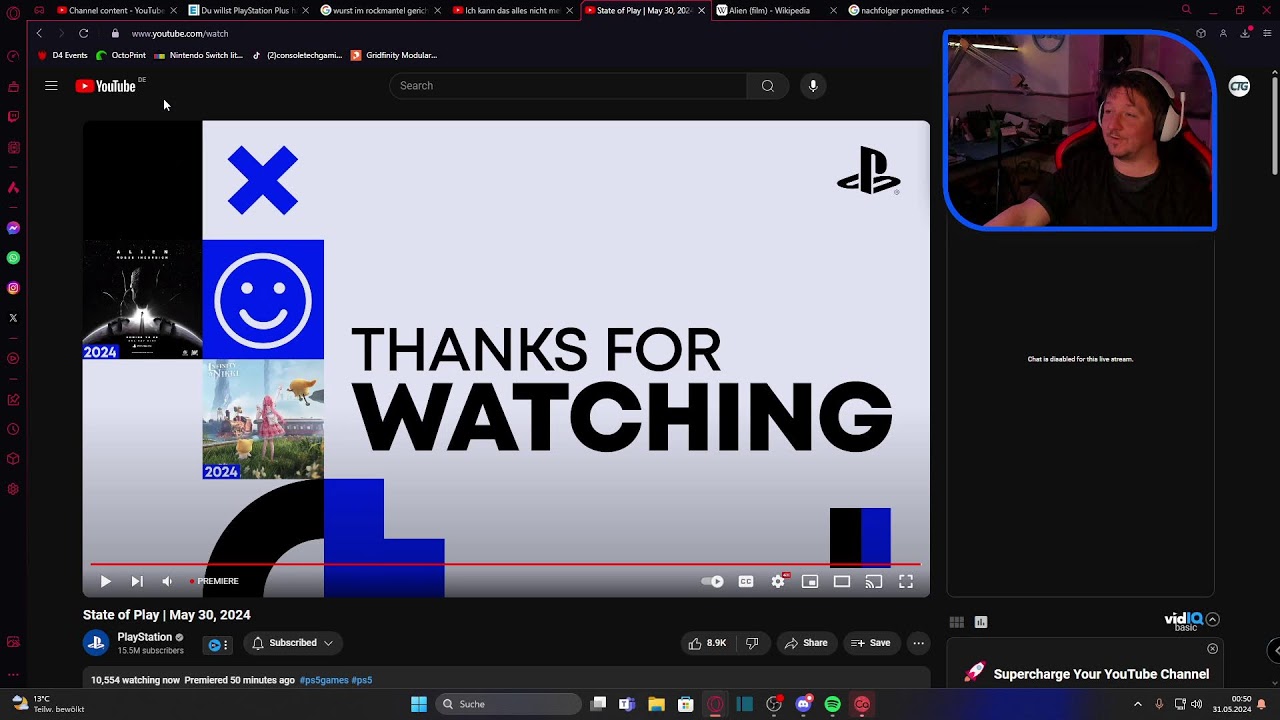Open the PlayStation channel name link
Viewport: 1280px width, 720px height.
(144, 637)
